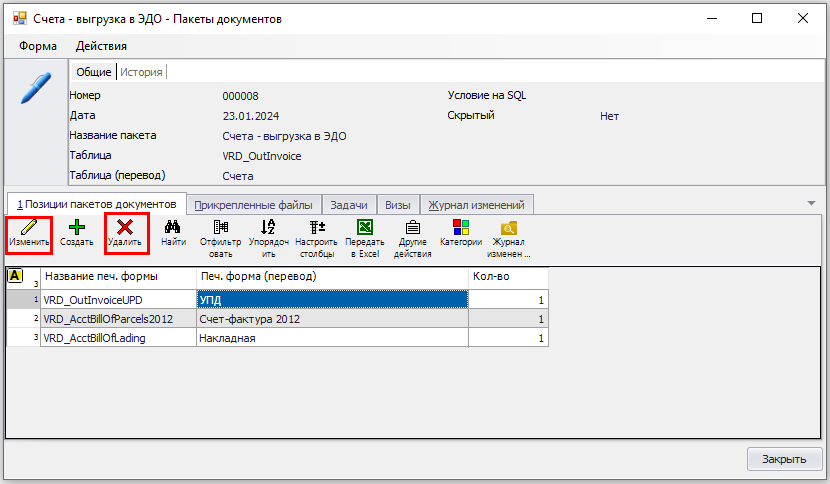
Task: Export using Передать в Excel icon
Action: click(x=365, y=228)
